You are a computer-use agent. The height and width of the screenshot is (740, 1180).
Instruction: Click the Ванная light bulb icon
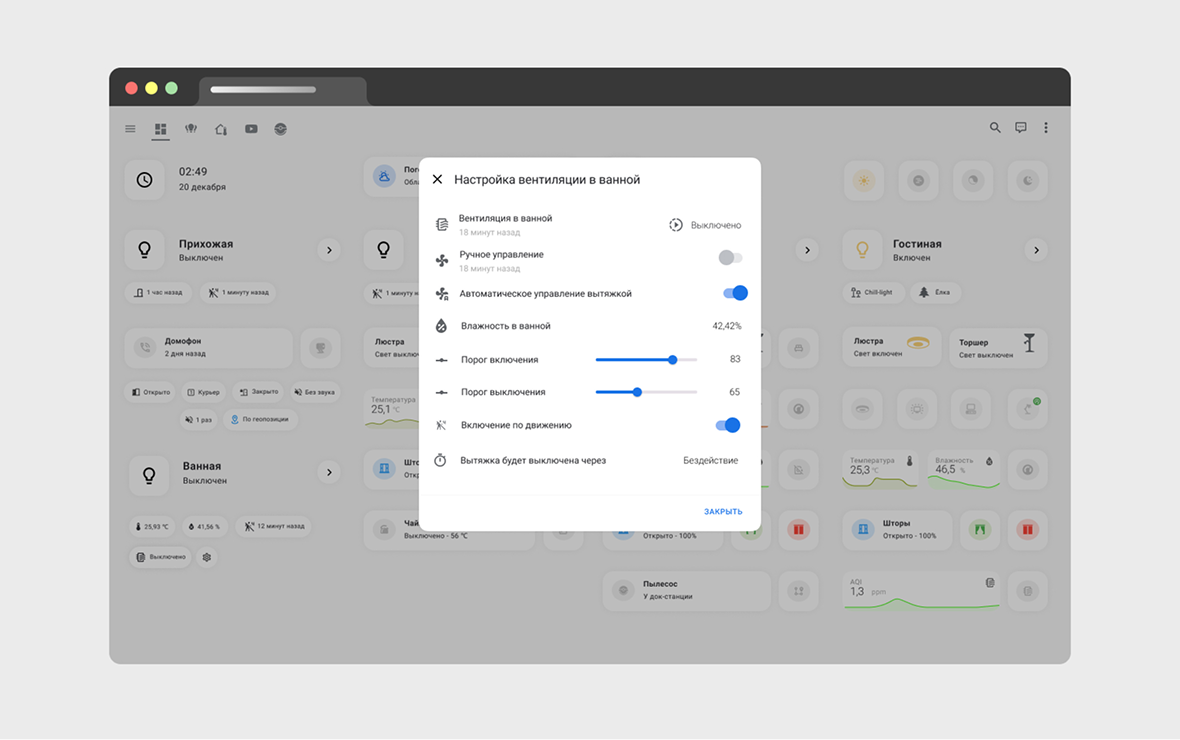pos(149,475)
